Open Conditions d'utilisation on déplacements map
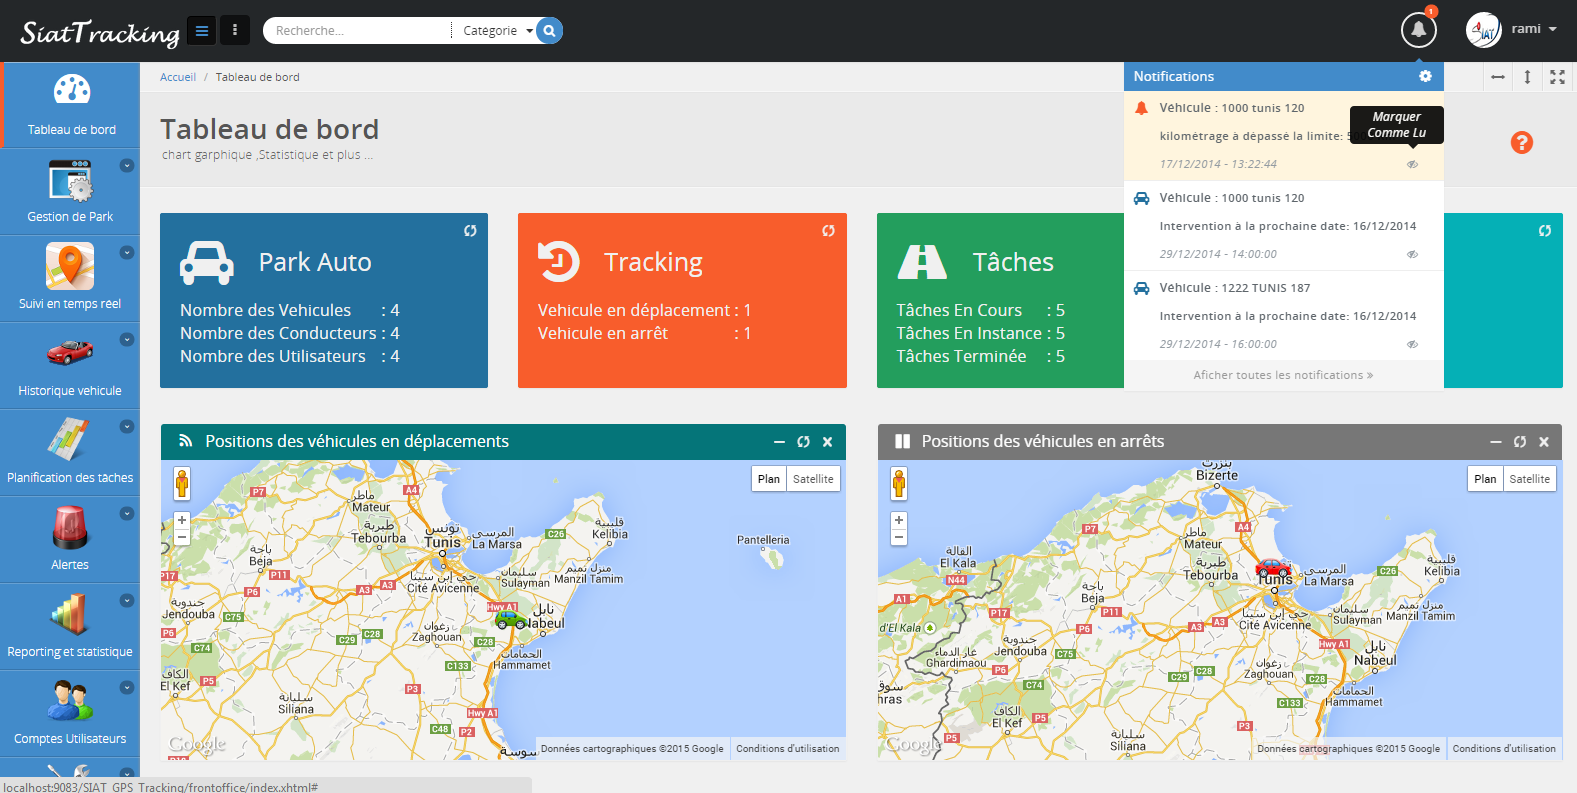 [x=788, y=748]
